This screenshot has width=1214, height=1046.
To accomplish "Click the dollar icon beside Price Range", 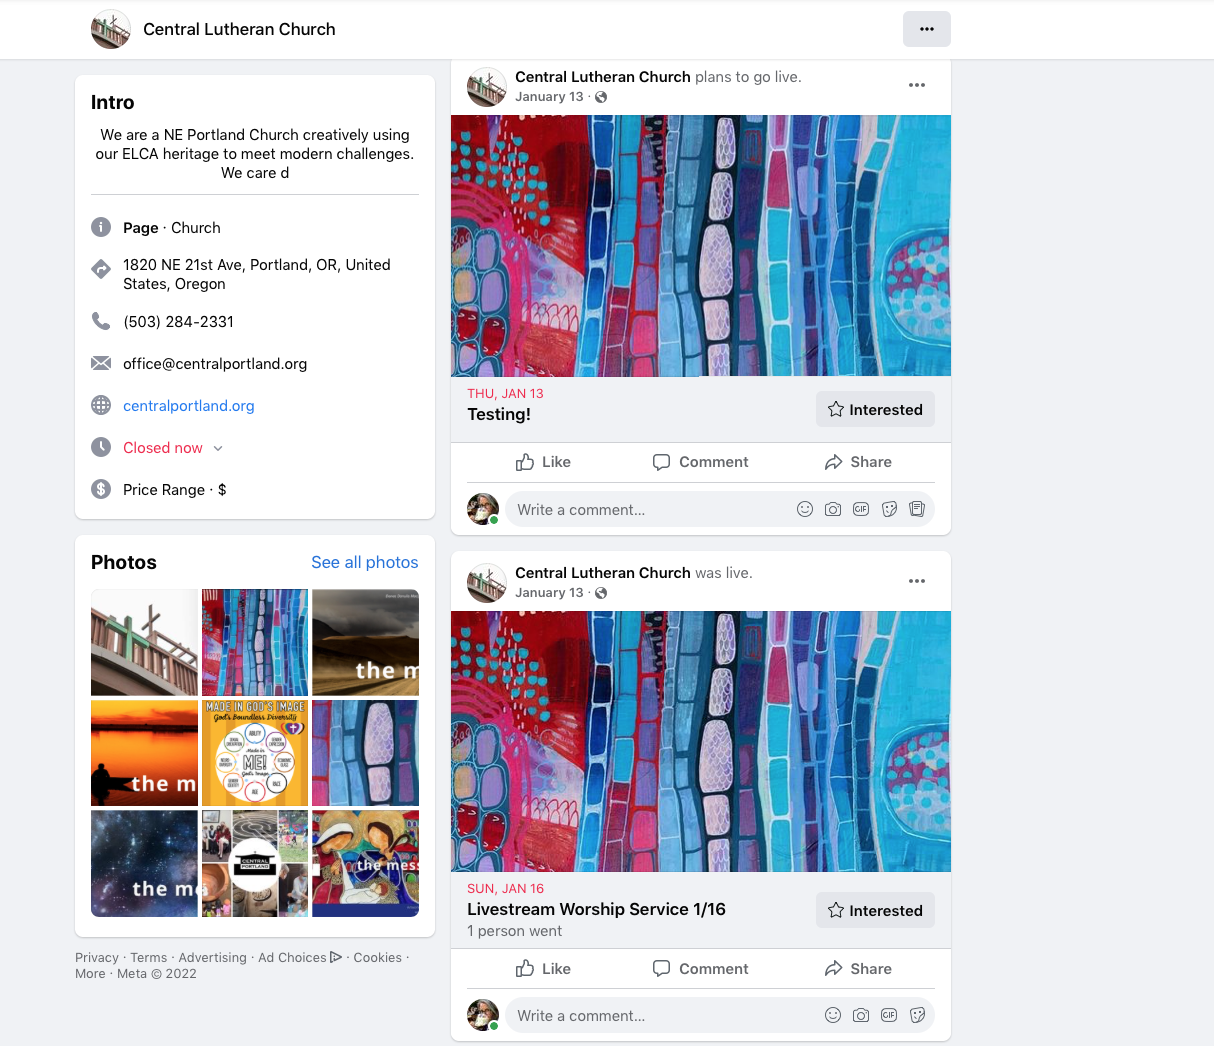I will click(101, 489).
